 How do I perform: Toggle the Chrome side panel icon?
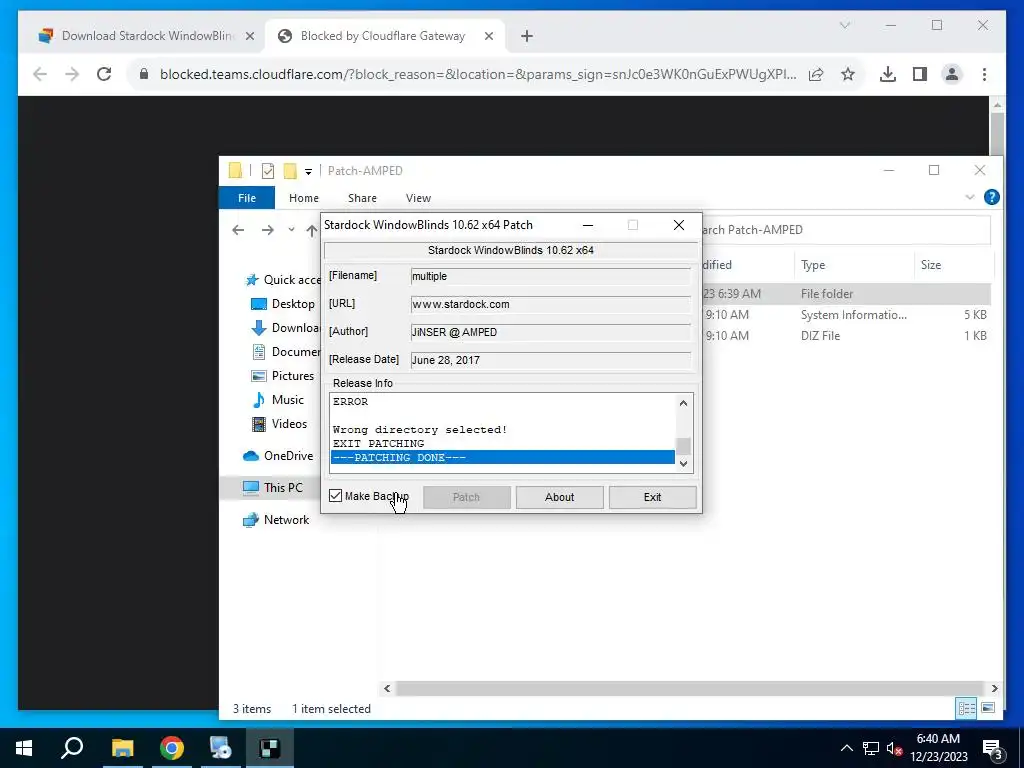tap(920, 74)
